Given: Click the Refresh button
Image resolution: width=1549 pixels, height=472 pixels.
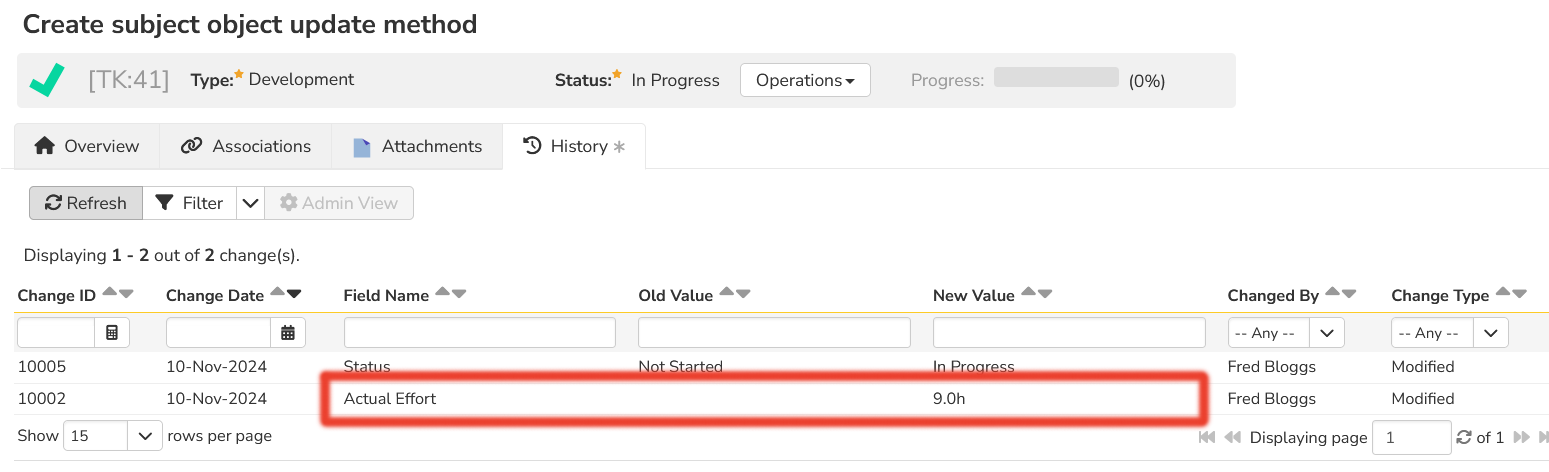Looking at the screenshot, I should click(86, 203).
